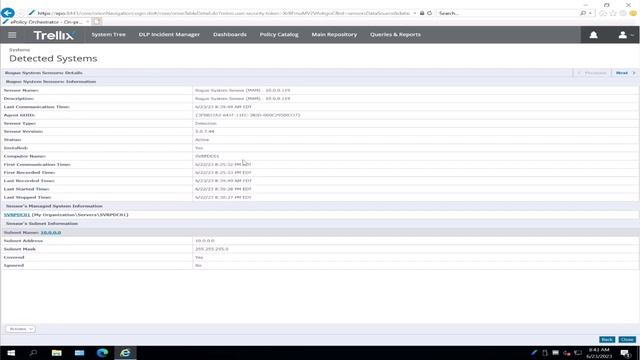This screenshot has width=640, height=360.
Task: Open a new browser tab
Action: tap(97, 22)
